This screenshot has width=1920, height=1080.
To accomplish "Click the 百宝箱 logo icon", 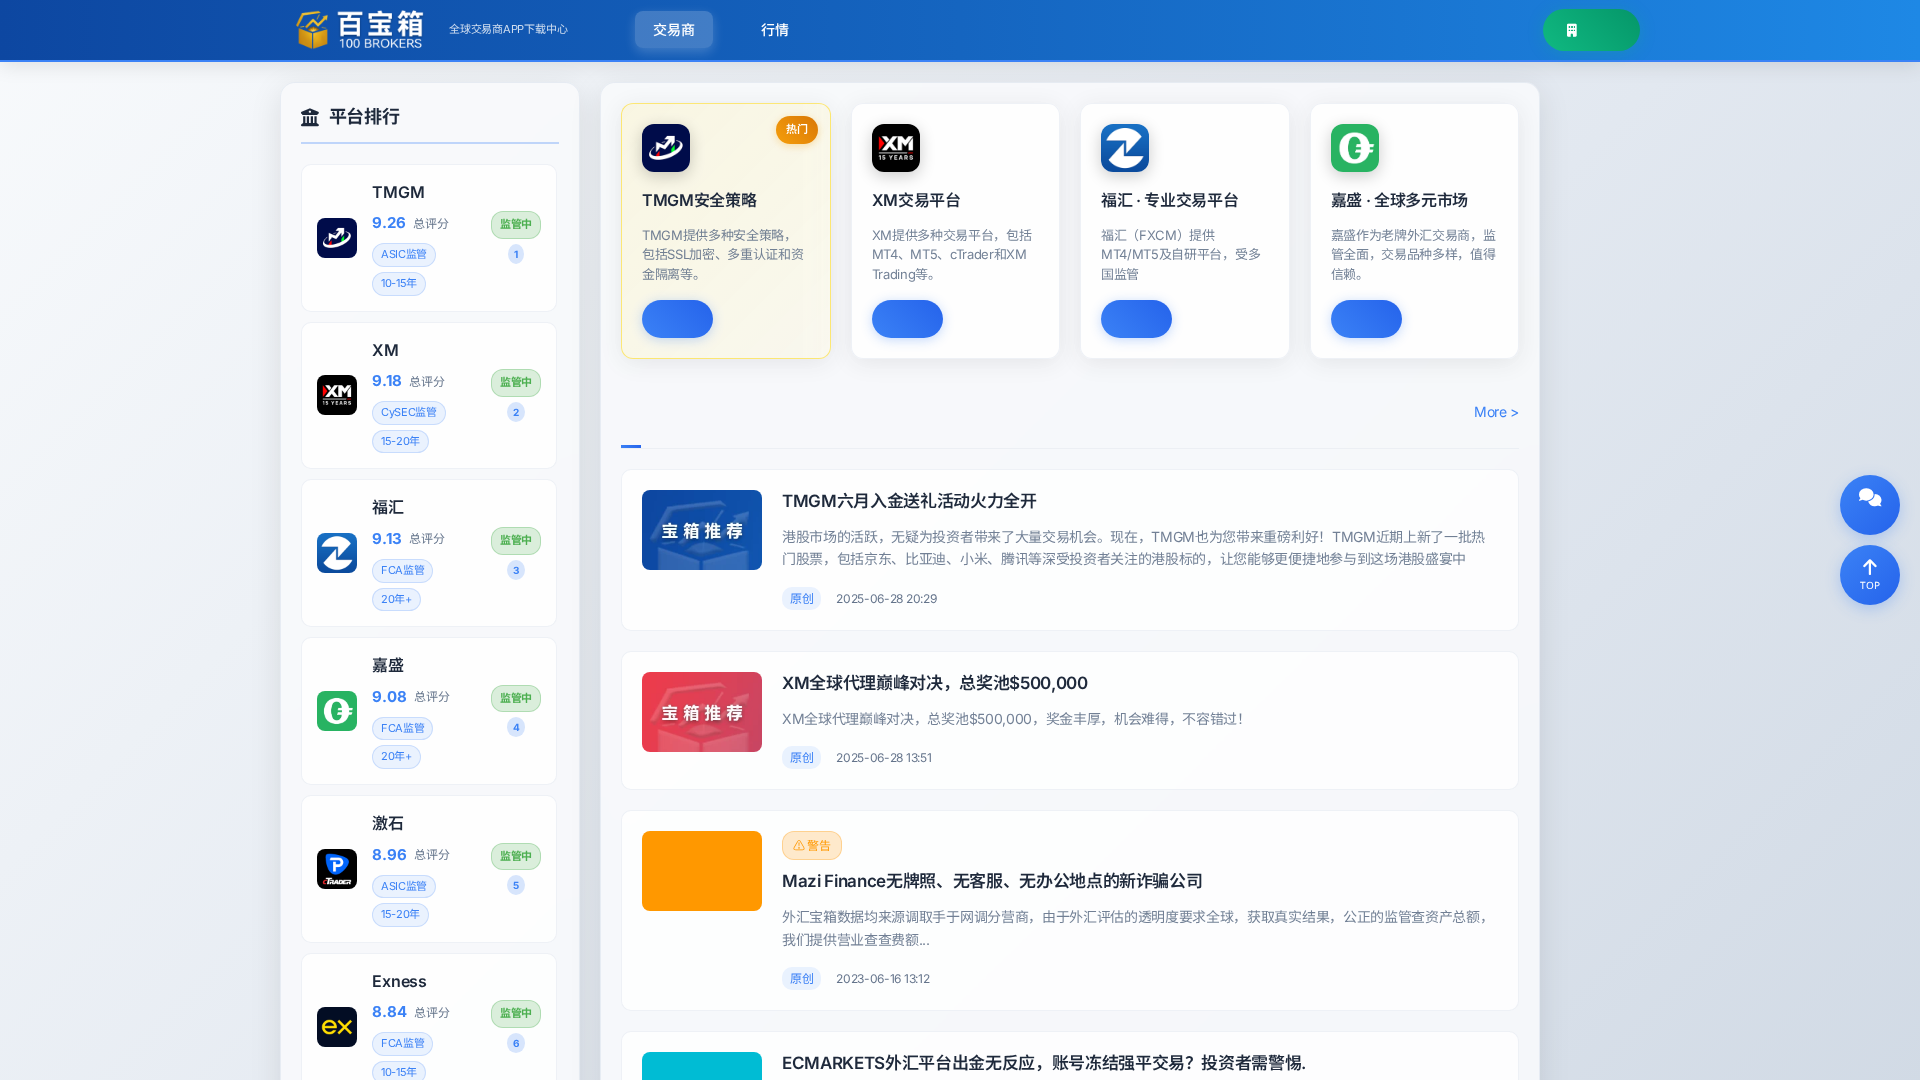I will point(311,30).
